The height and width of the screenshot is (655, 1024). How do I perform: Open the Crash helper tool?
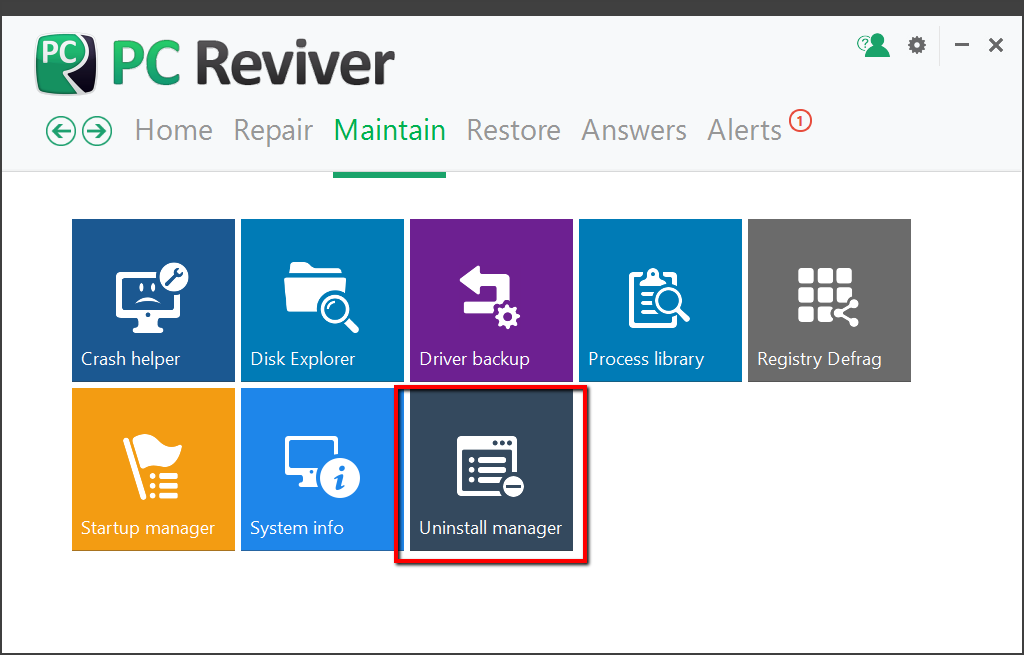[152, 300]
